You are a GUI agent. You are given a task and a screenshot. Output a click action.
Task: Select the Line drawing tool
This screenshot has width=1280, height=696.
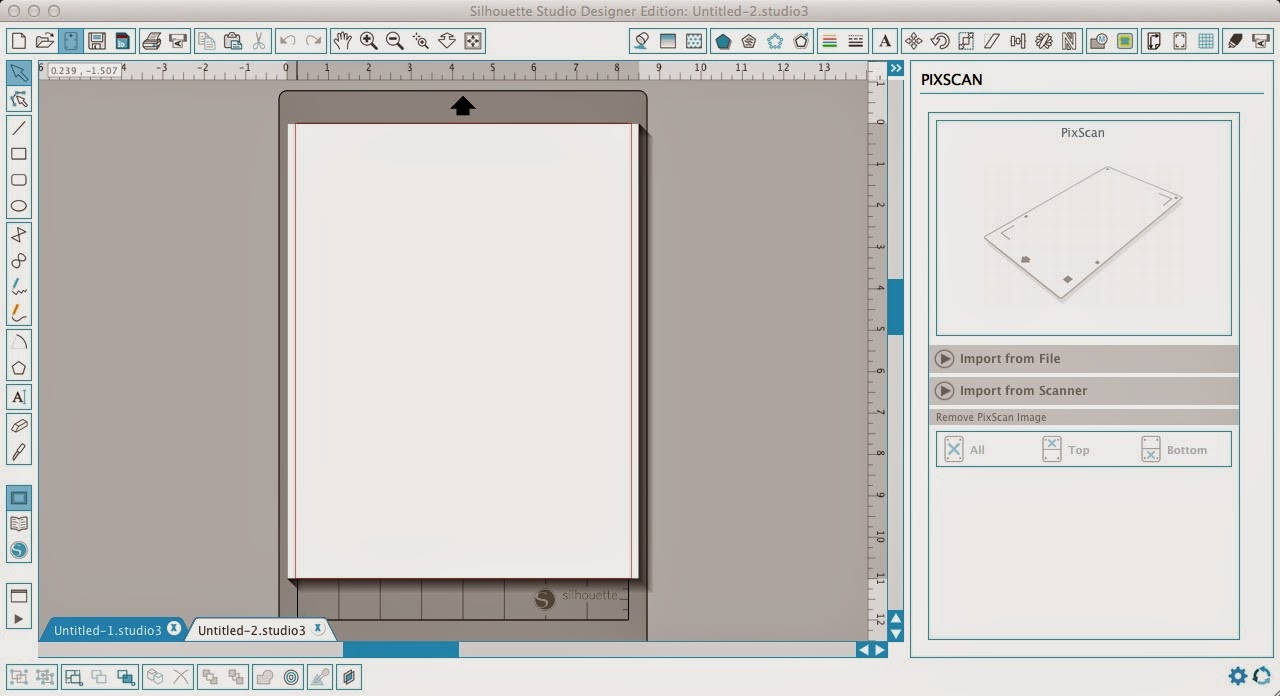coord(18,128)
